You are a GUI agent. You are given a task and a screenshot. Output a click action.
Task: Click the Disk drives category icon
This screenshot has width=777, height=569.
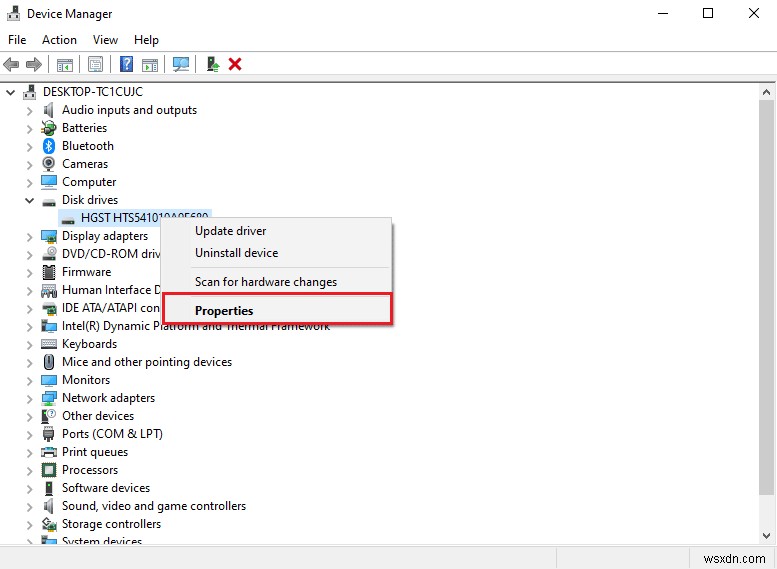(49, 202)
